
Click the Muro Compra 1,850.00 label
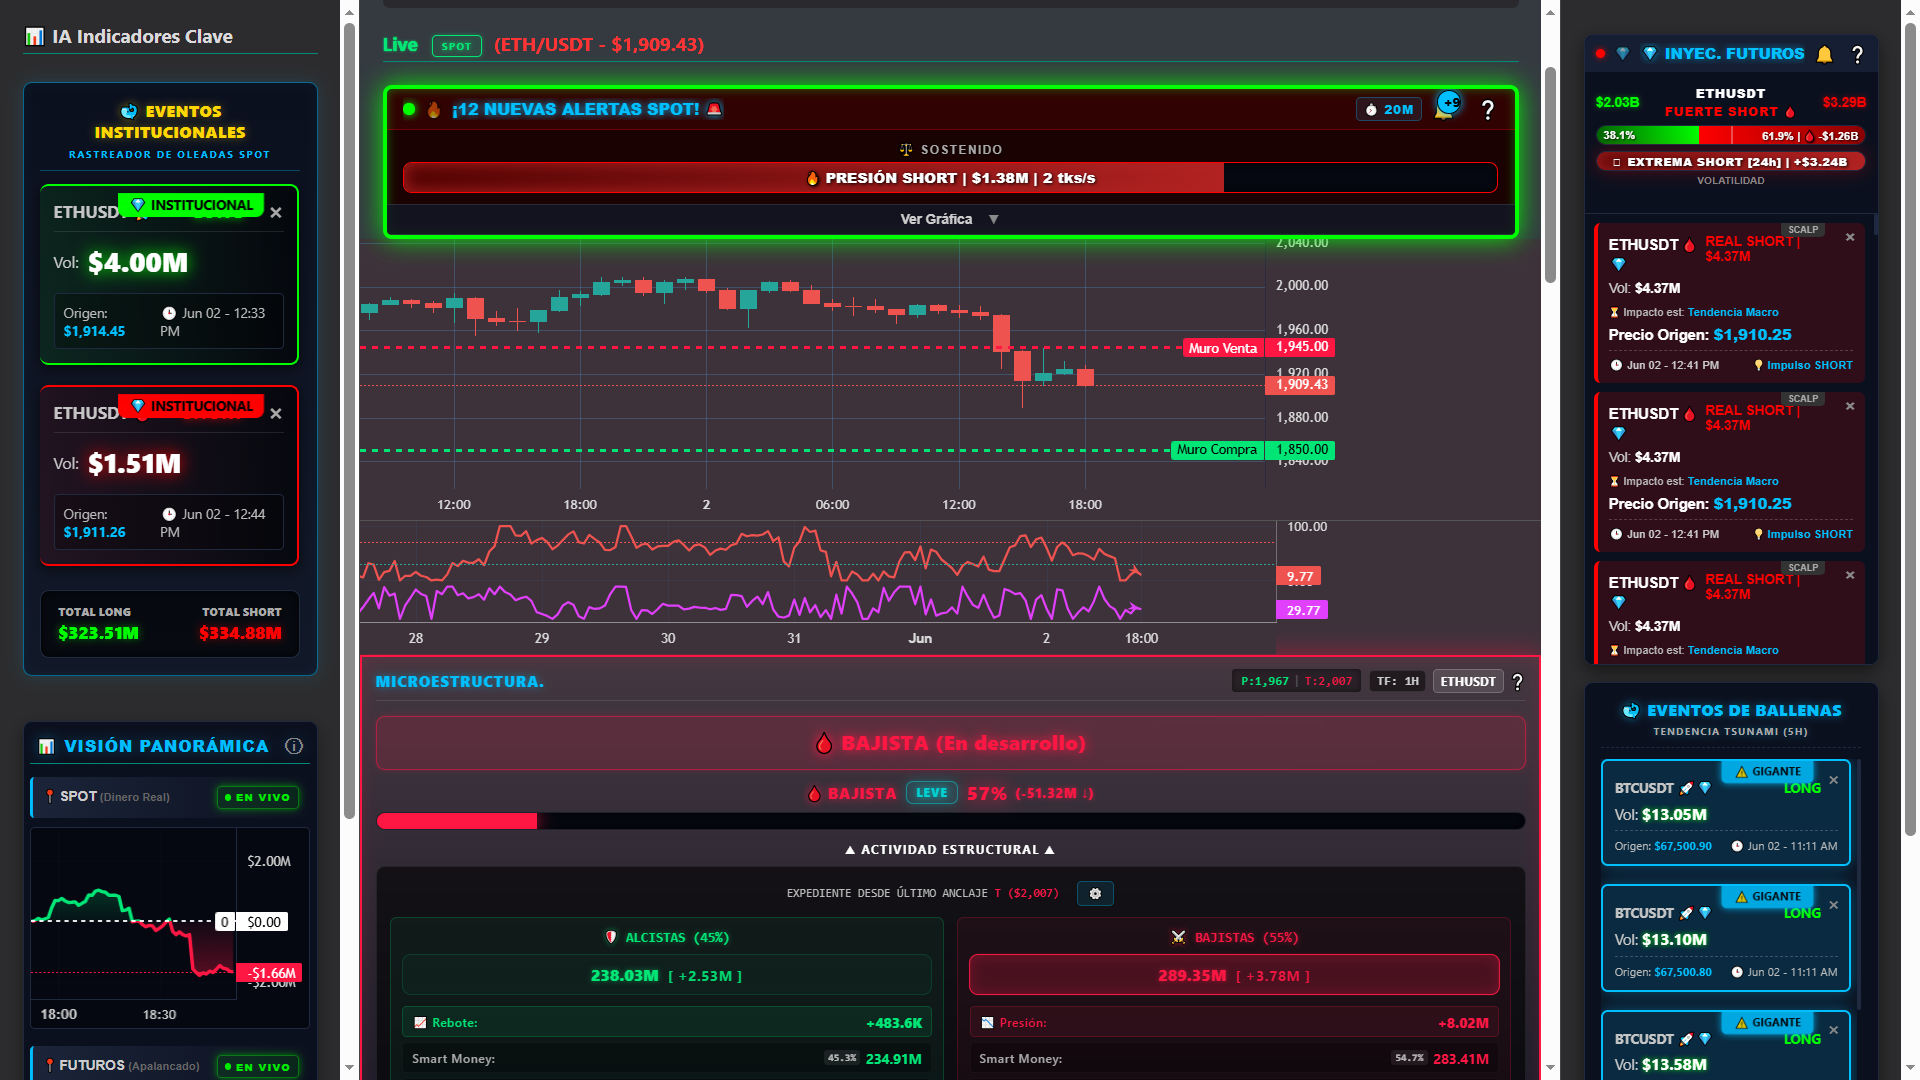pos(1253,450)
